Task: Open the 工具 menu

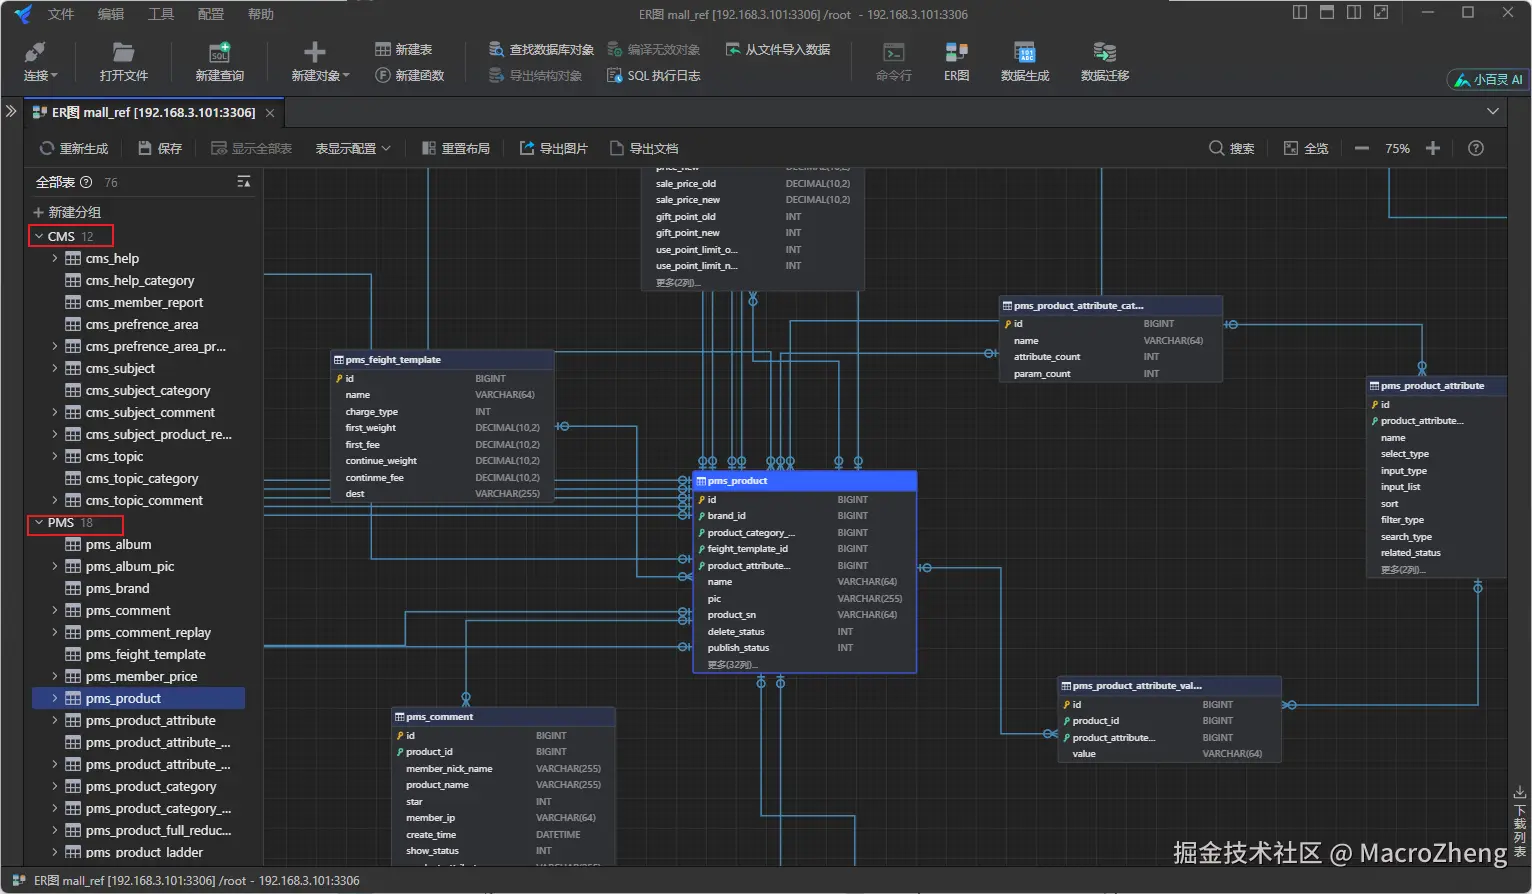Action: pos(160,14)
